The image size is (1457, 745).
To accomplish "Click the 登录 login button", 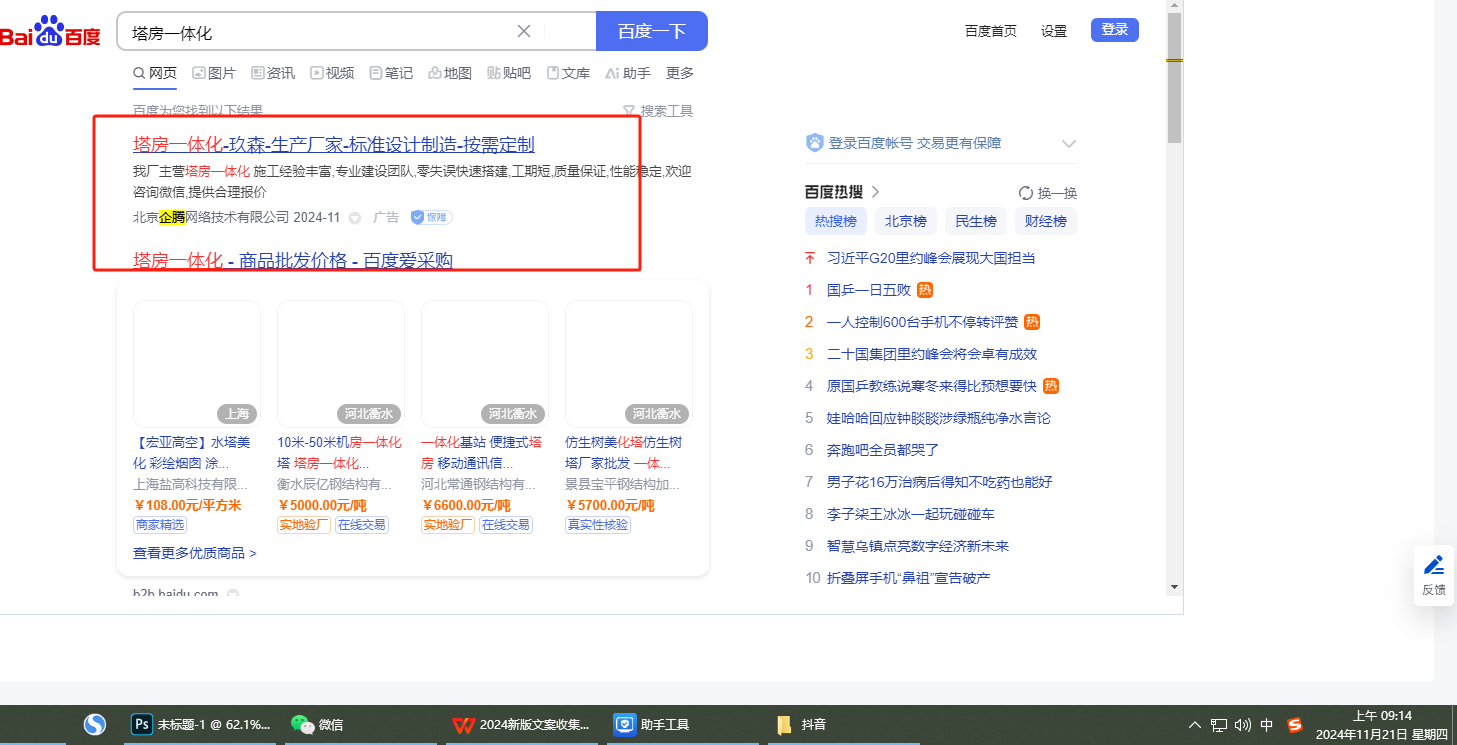I will (x=1114, y=30).
